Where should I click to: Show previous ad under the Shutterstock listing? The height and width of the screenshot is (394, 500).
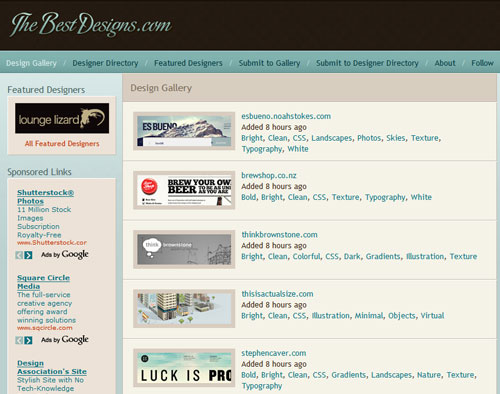(19, 255)
